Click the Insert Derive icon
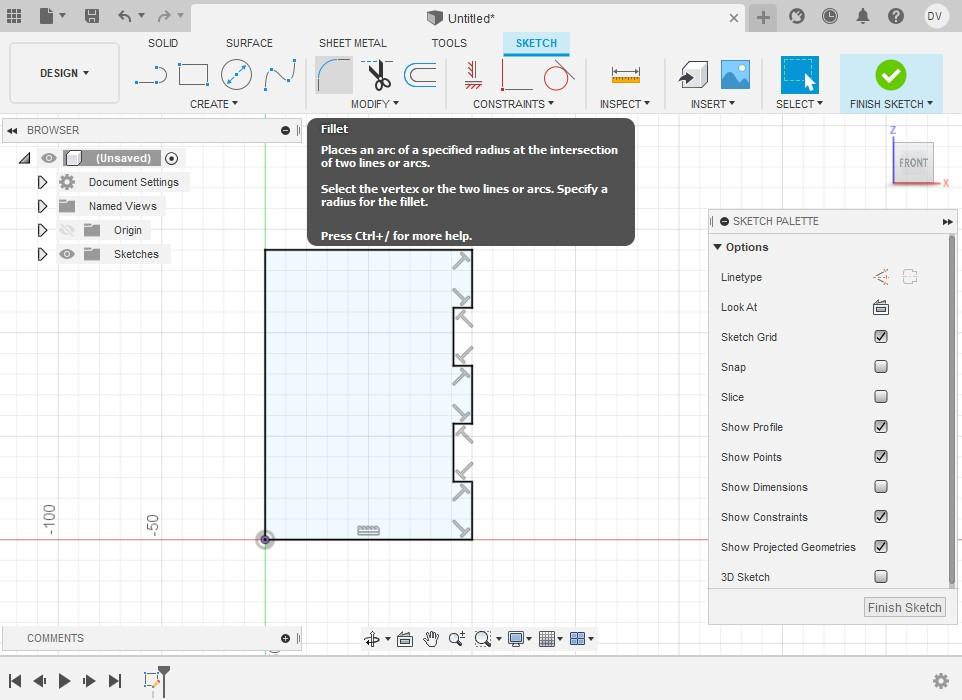This screenshot has height=700, width=962. [693, 75]
